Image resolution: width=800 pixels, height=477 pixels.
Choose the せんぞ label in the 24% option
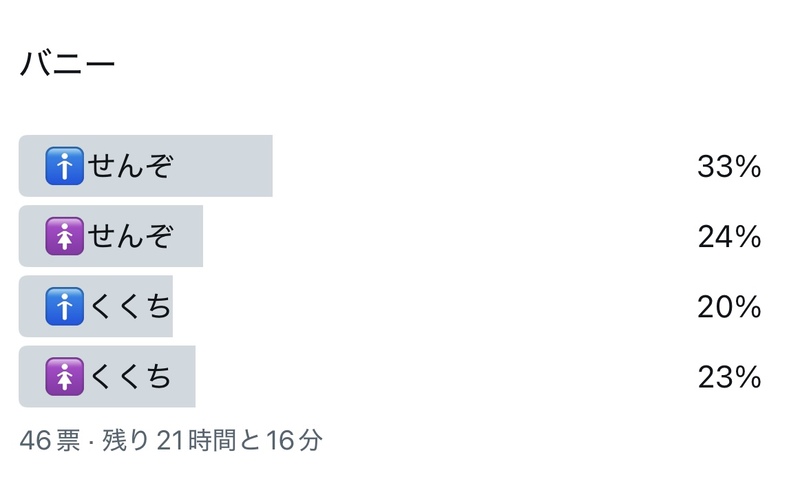(x=130, y=237)
